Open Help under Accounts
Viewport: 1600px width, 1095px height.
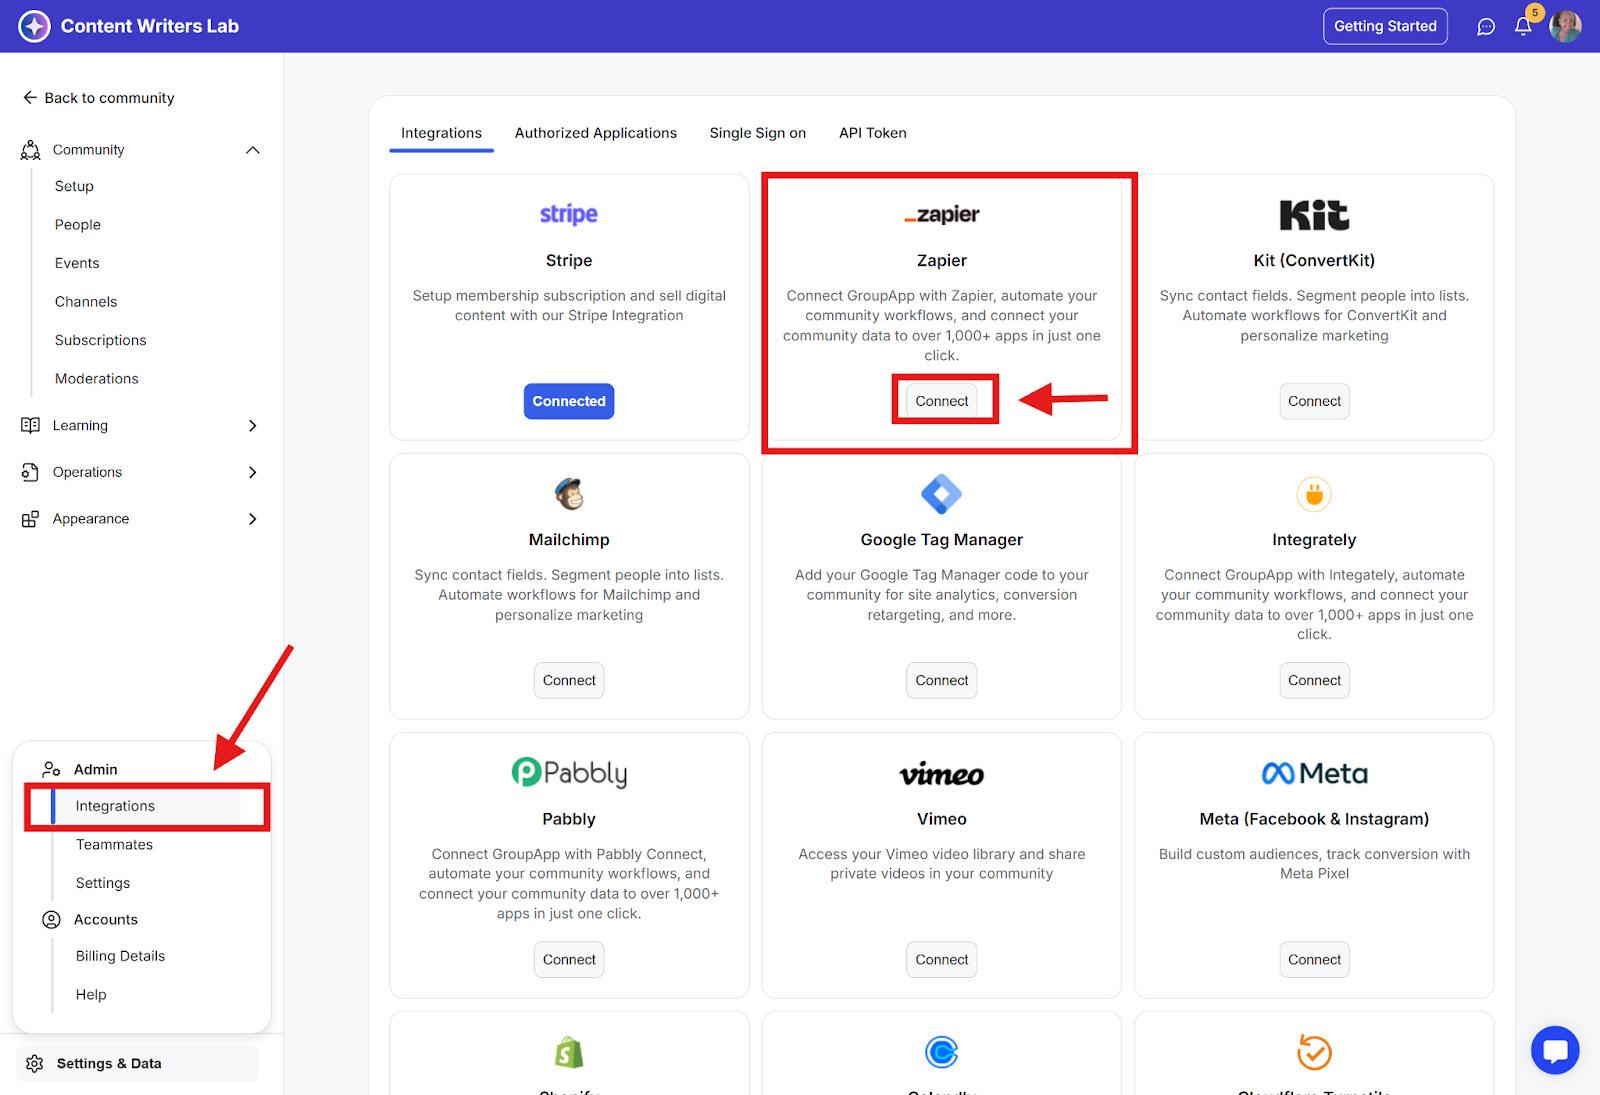pyautogui.click(x=91, y=995)
